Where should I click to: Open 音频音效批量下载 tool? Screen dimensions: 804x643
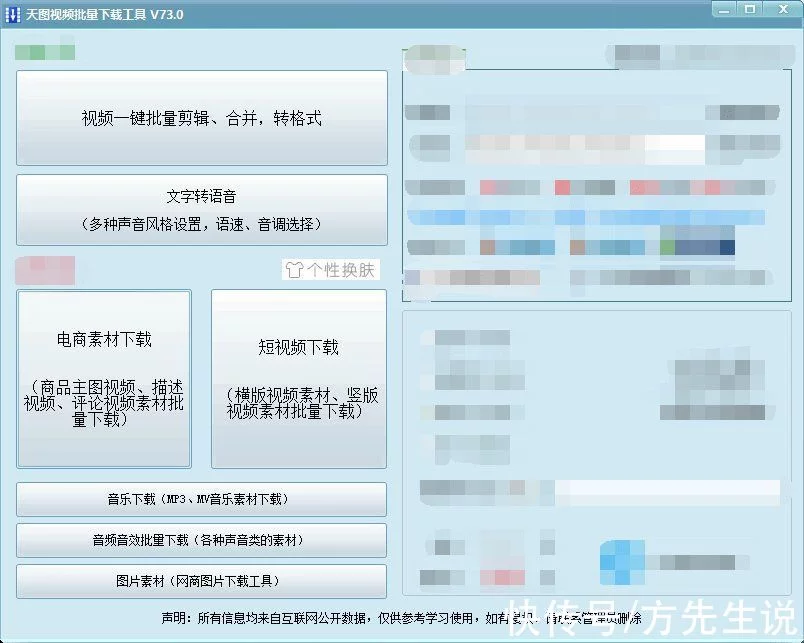coord(202,540)
